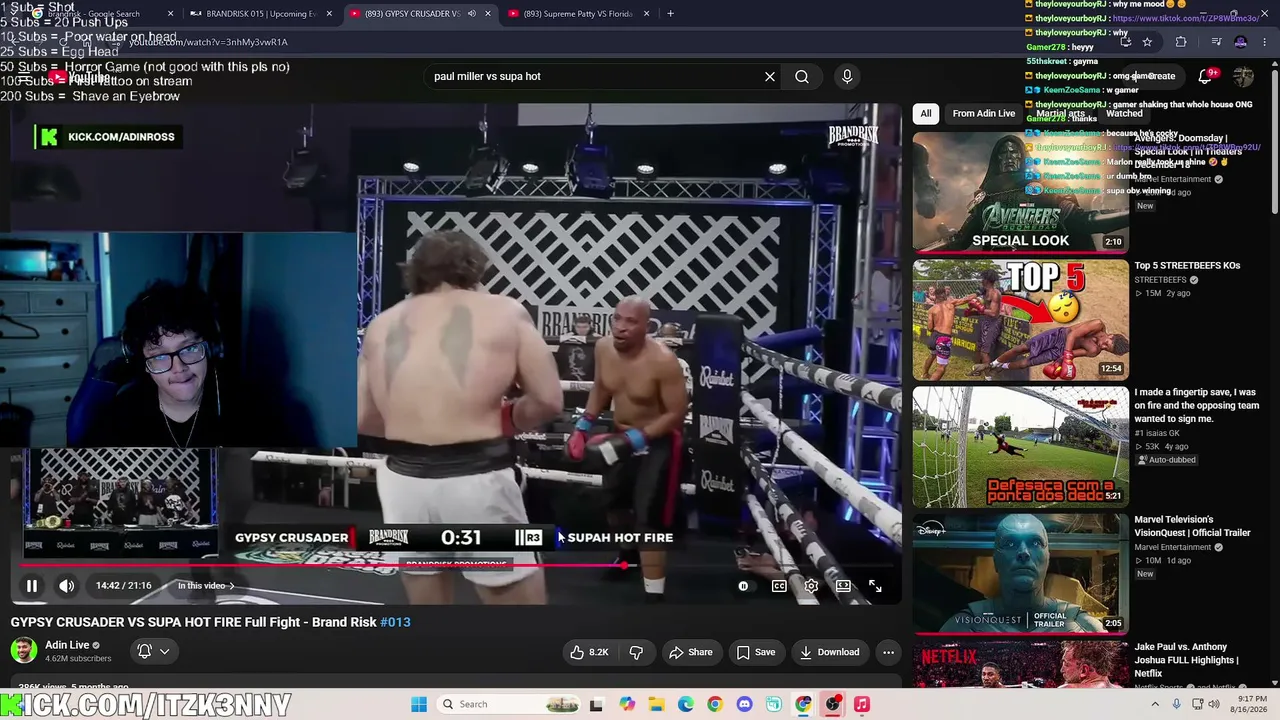This screenshot has width=1280, height=720.
Task: Open Task View from taskbar
Action: click(596, 704)
